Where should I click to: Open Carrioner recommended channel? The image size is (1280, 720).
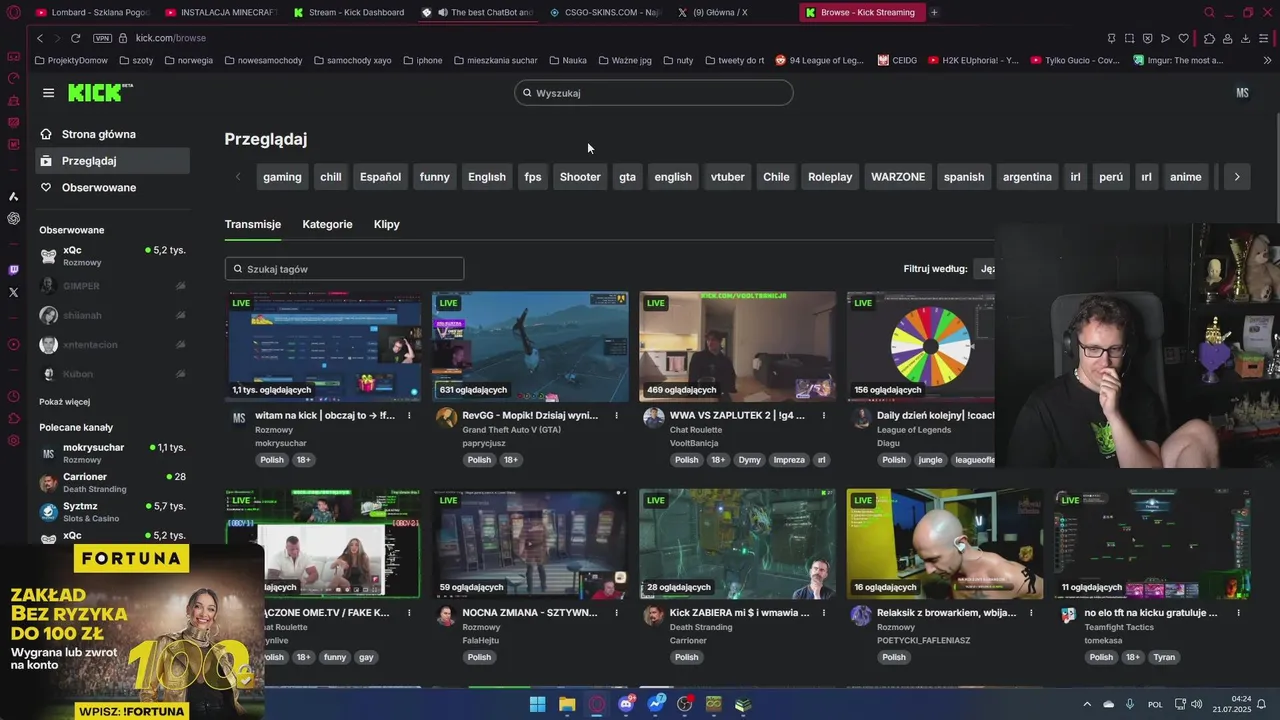tap(113, 483)
